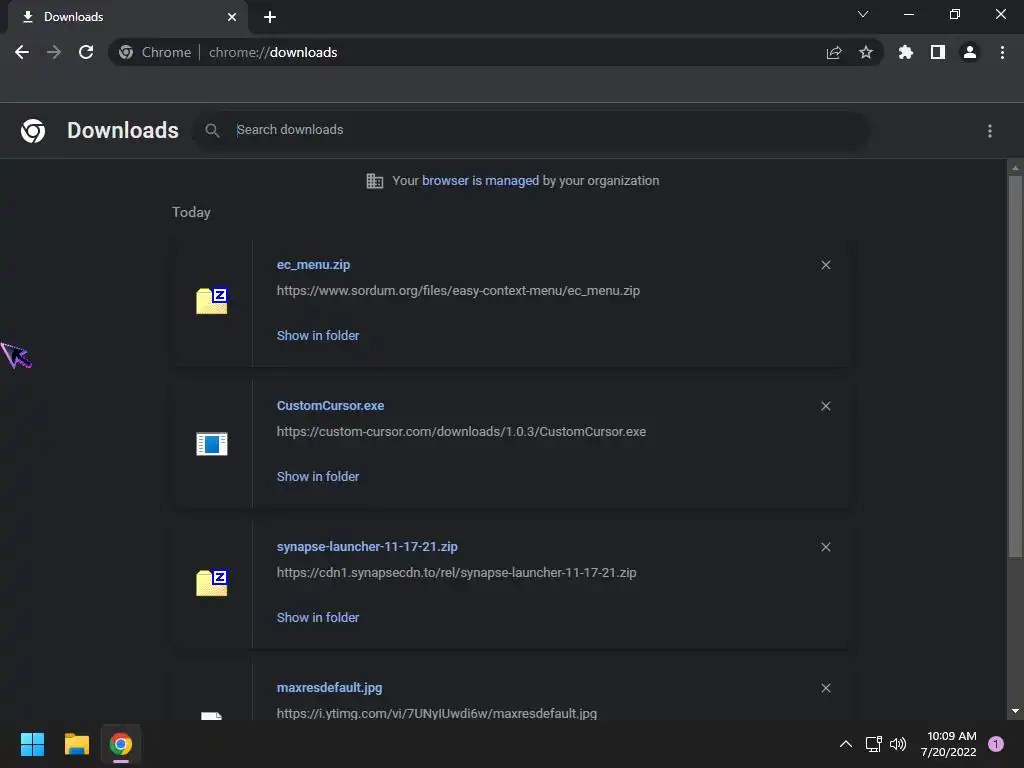Remove ec_menu.zip from the list
Screen dimensions: 1024x768
826,265
